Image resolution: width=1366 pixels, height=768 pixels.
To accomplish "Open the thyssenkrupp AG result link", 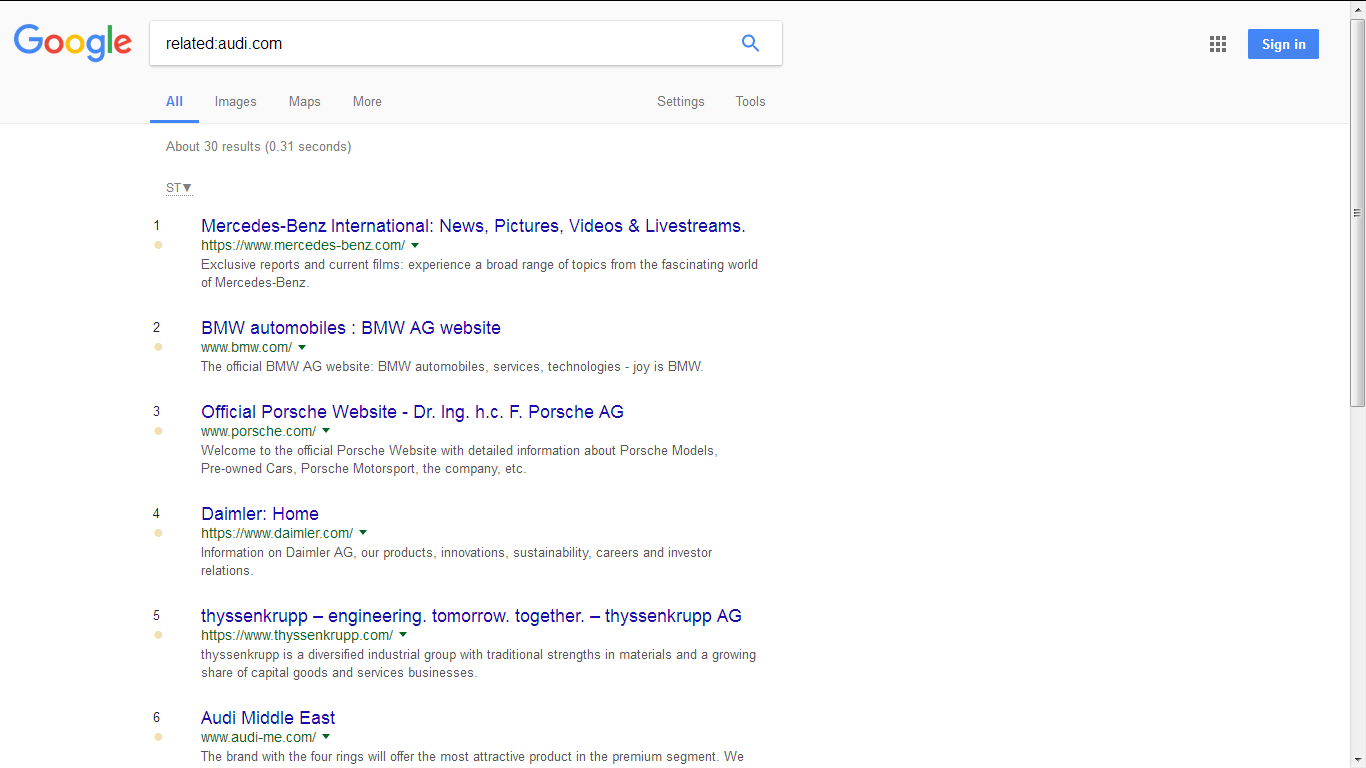I will coord(471,616).
